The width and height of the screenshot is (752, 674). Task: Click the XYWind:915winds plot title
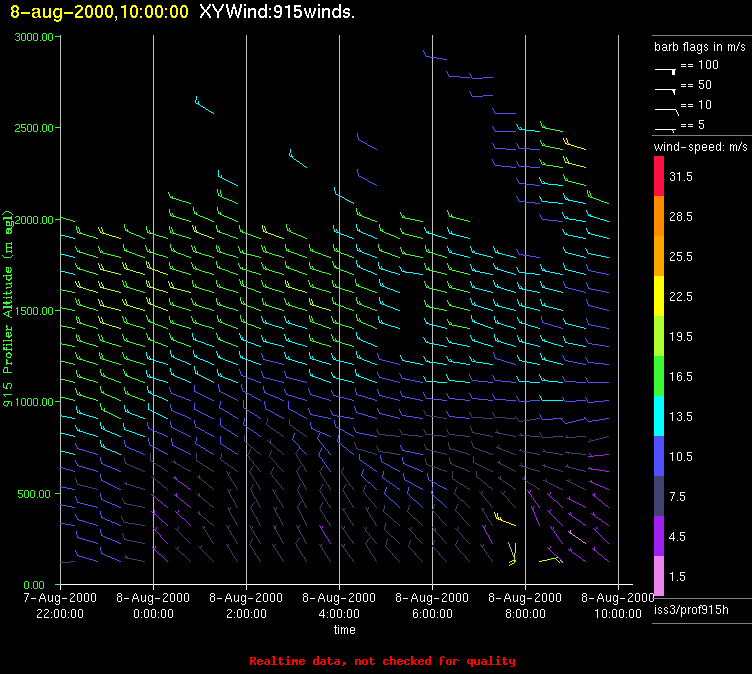[277, 12]
